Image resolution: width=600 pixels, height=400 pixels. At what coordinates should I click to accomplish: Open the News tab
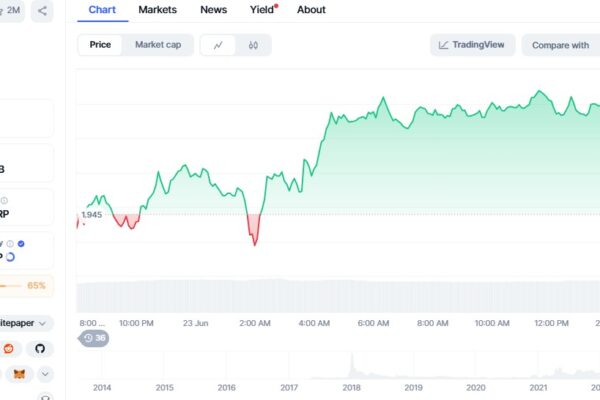pos(214,10)
